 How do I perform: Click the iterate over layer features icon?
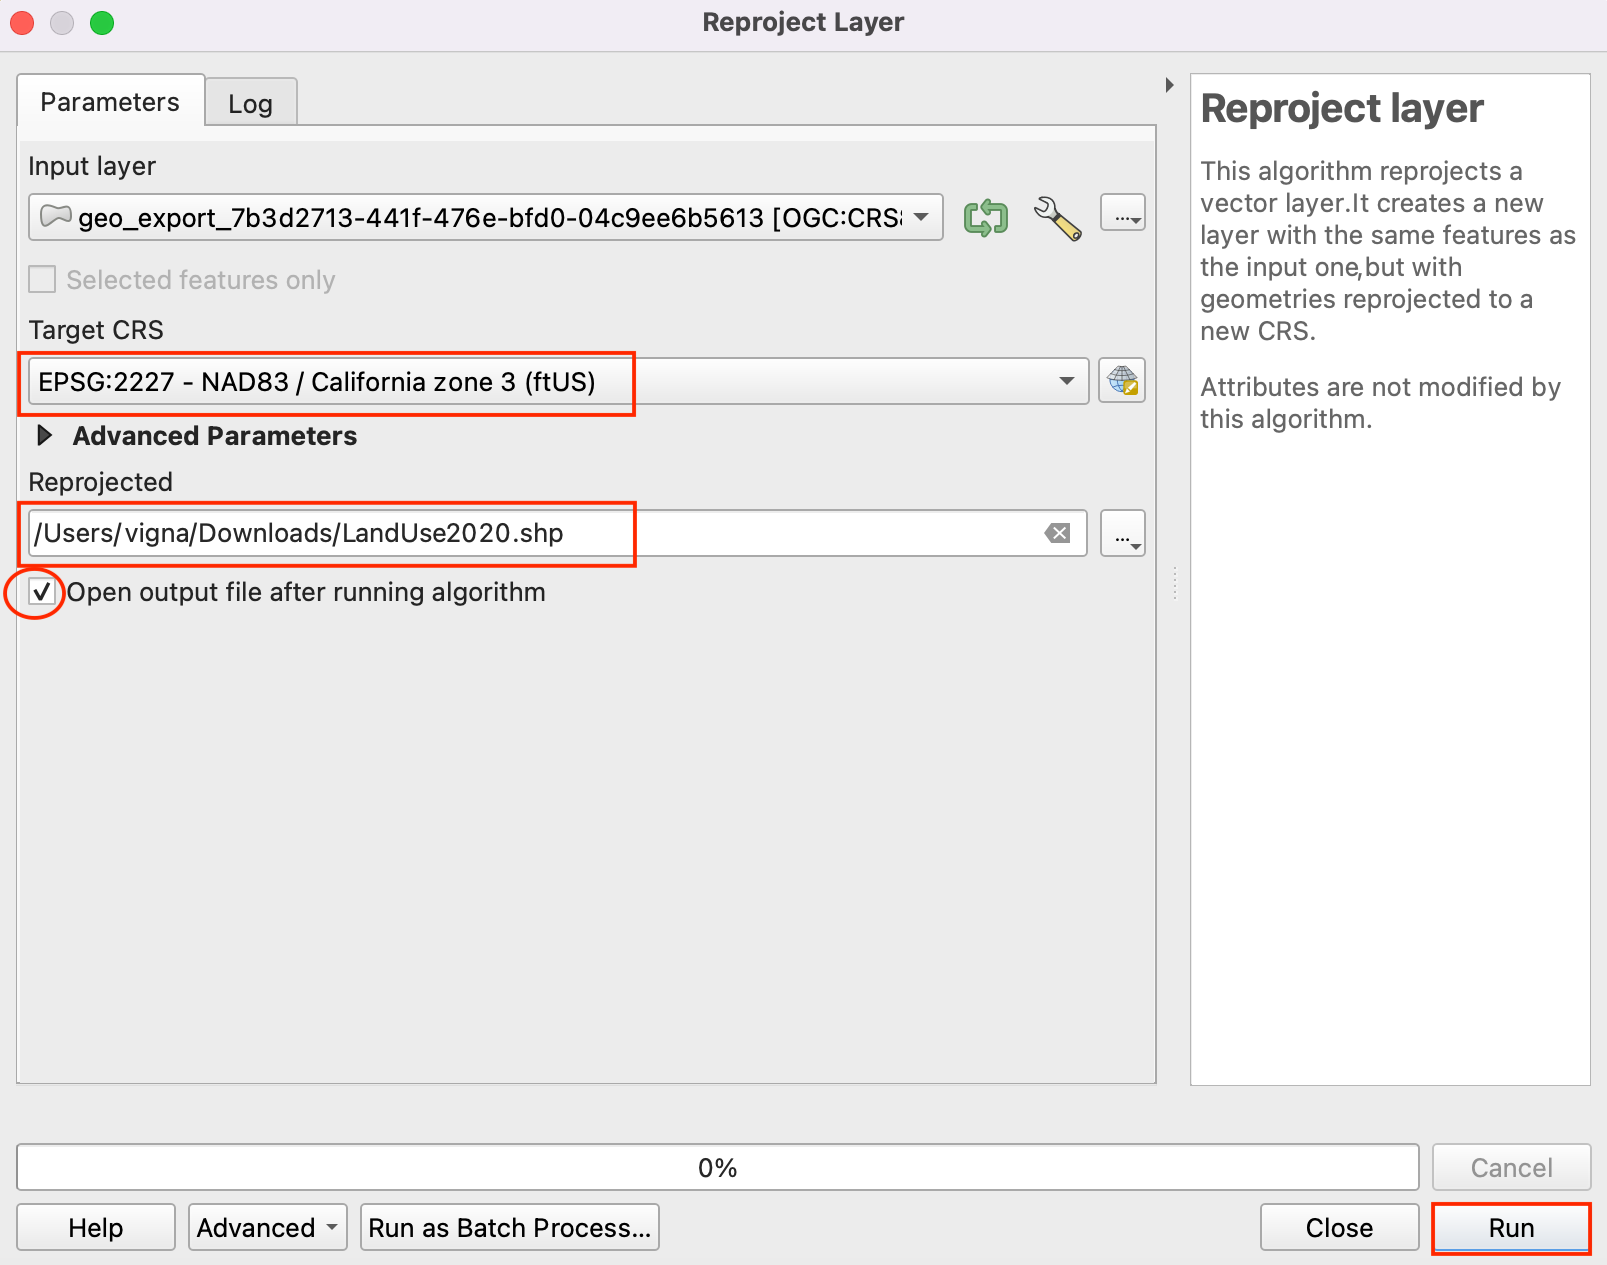(985, 217)
